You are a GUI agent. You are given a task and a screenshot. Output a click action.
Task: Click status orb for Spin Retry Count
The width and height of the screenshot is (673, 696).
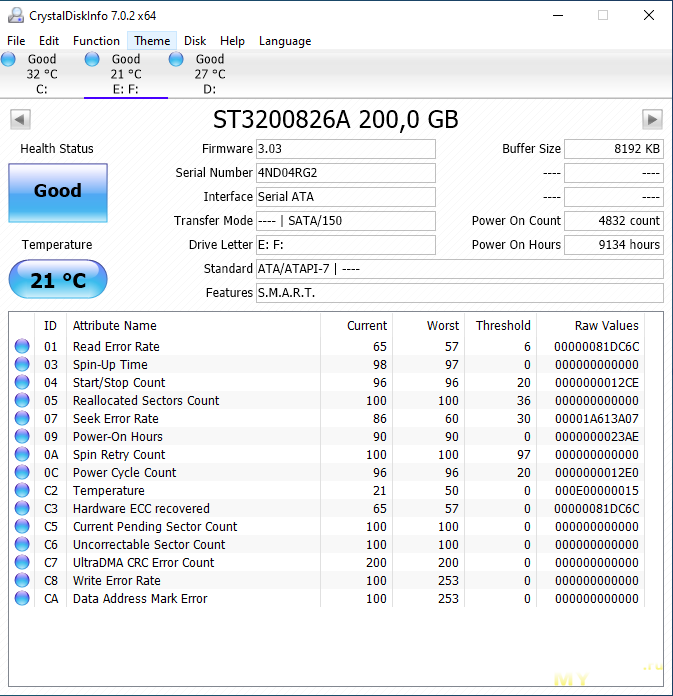tap(22, 454)
